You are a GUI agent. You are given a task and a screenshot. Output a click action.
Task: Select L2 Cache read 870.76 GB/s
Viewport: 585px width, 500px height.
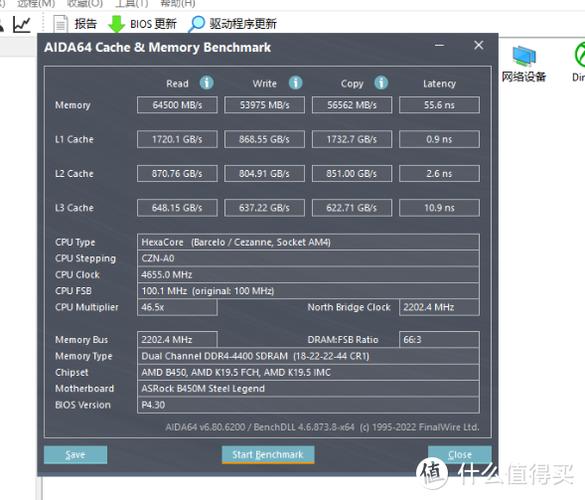coord(177,174)
